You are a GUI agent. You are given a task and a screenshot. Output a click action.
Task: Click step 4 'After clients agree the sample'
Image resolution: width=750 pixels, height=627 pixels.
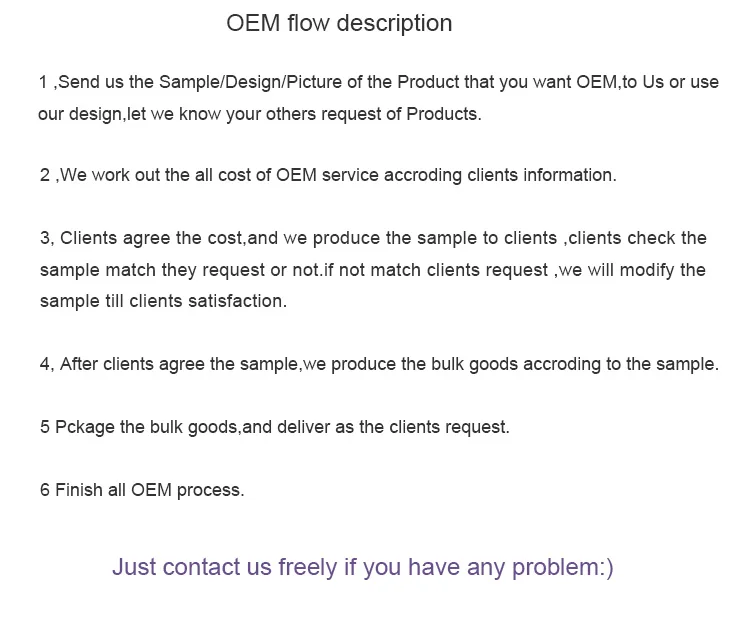[379, 364]
